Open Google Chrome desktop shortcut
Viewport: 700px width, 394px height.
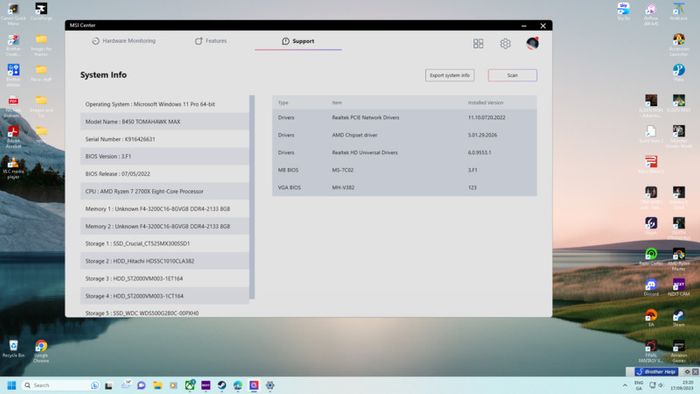point(41,351)
